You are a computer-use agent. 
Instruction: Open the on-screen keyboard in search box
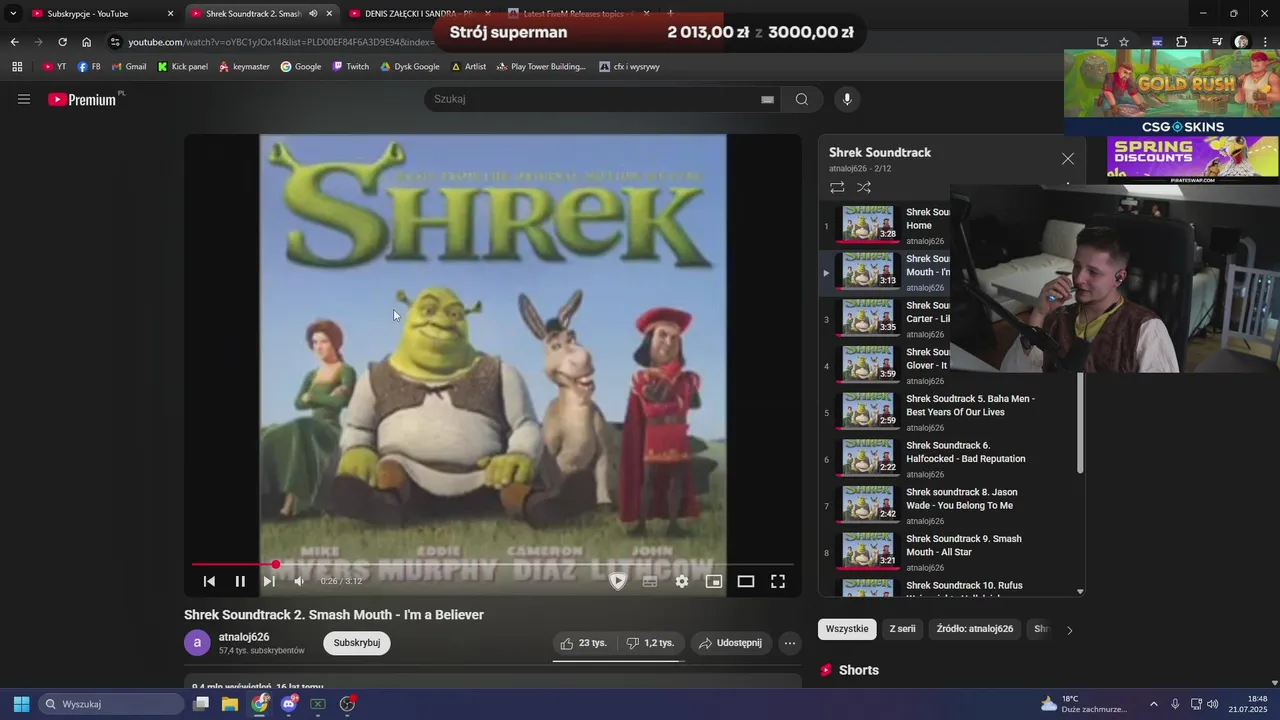coord(767,99)
